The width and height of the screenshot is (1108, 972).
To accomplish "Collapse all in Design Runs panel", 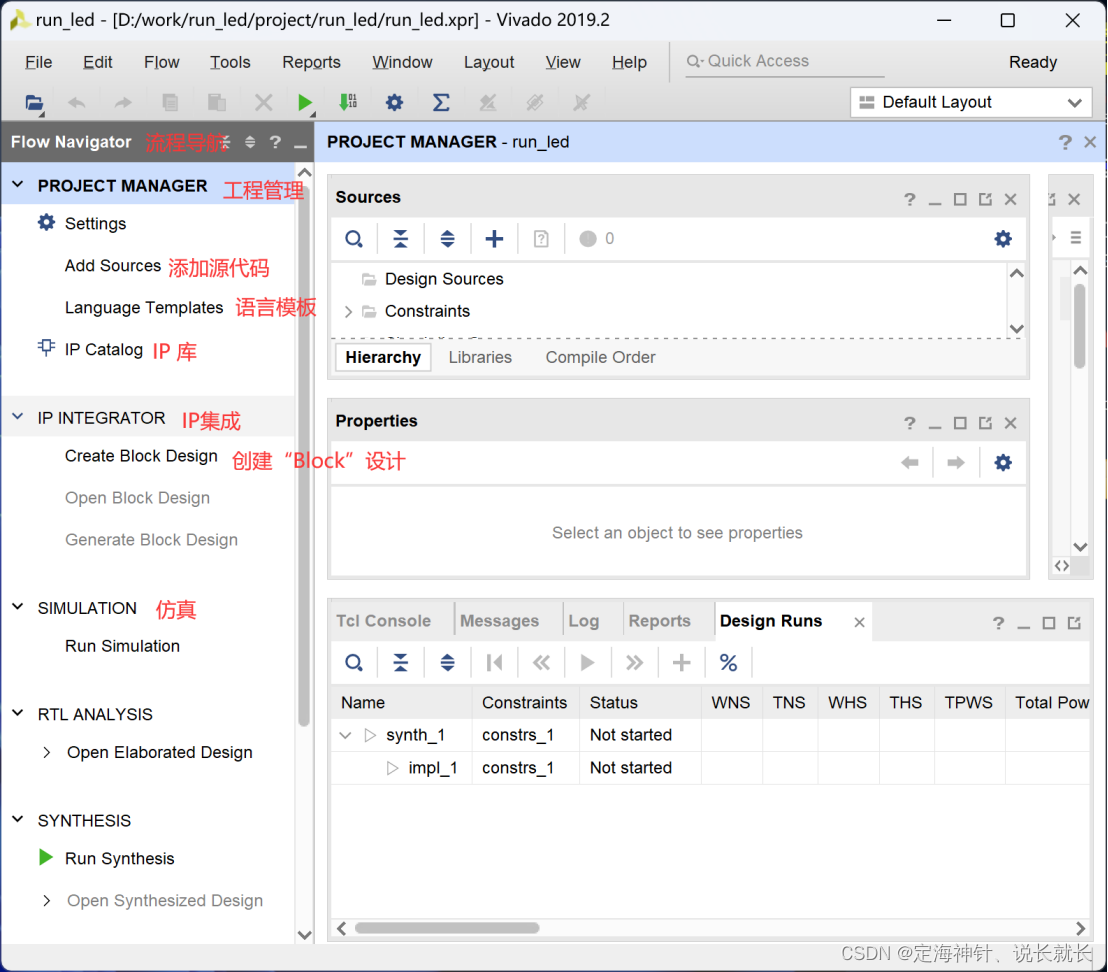I will pyautogui.click(x=401, y=663).
